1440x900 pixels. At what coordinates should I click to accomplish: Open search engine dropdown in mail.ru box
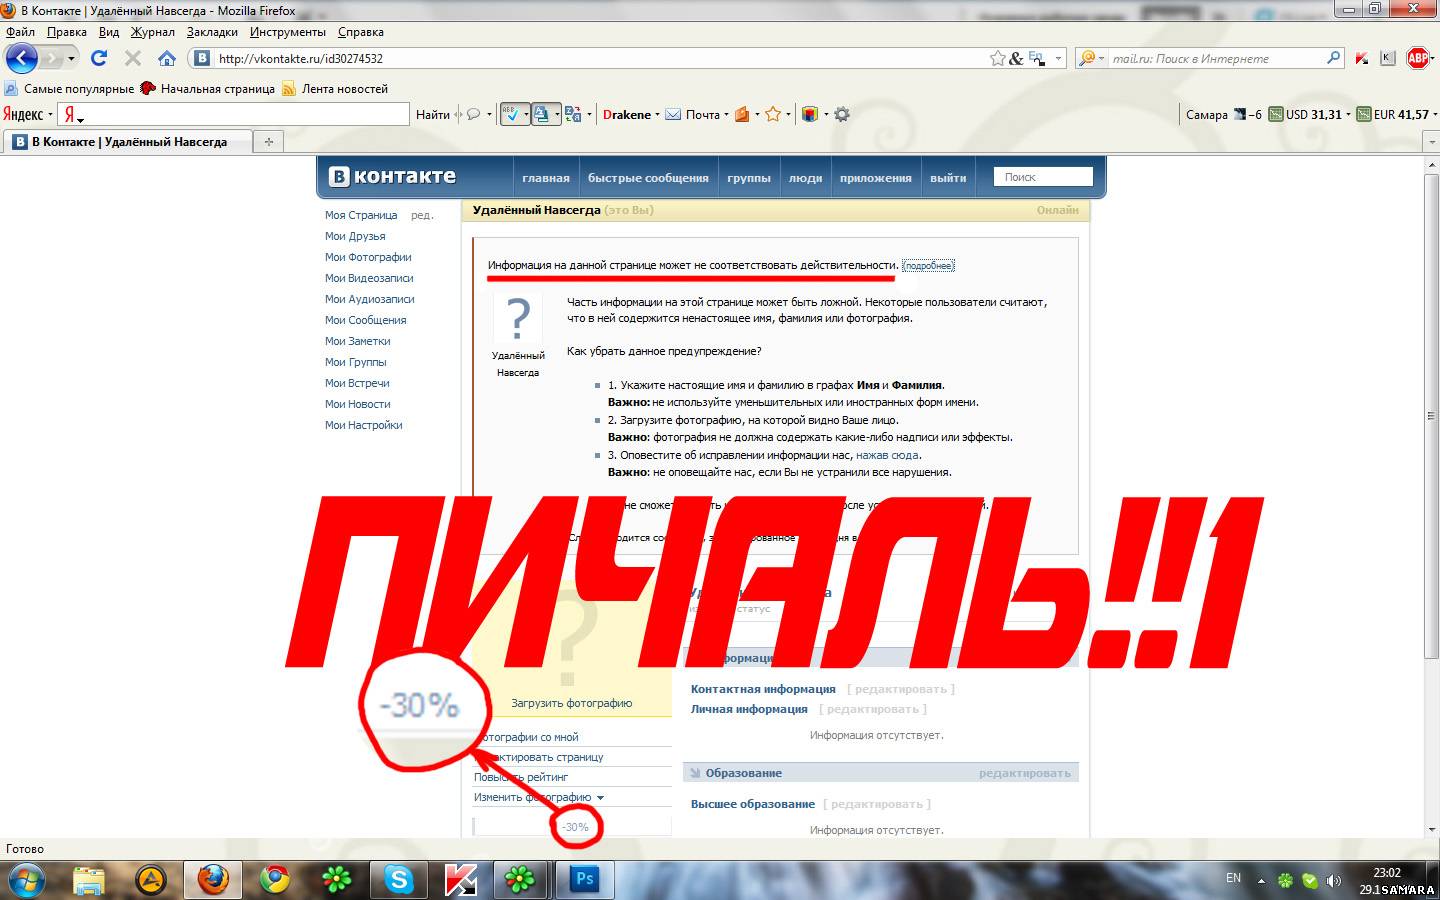tap(1103, 59)
